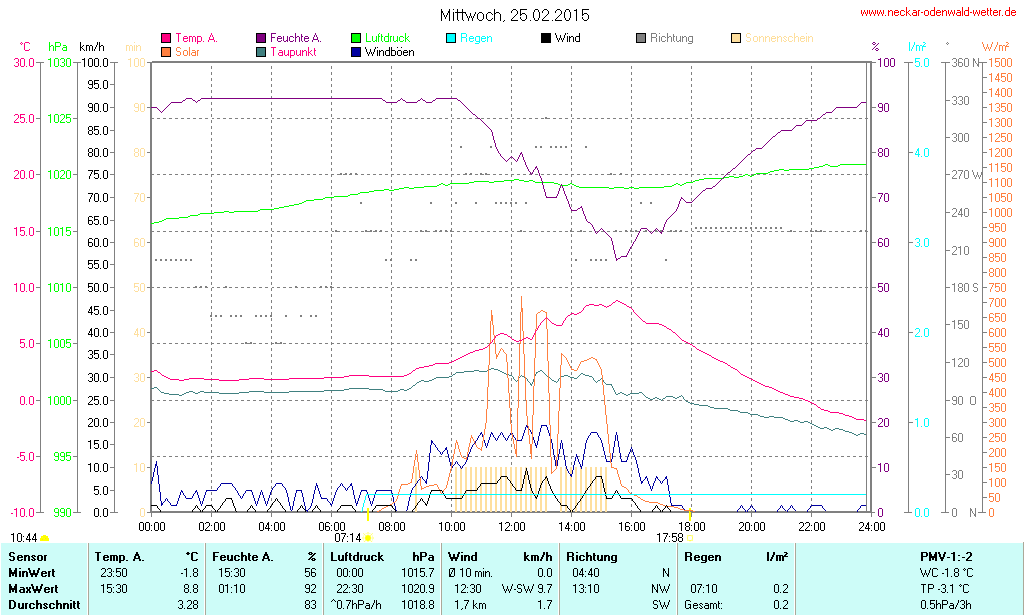This screenshot has height=615, width=1024.
Task: Open the www.neckar-odenwald-wetter.de link
Action: [x=939, y=13]
